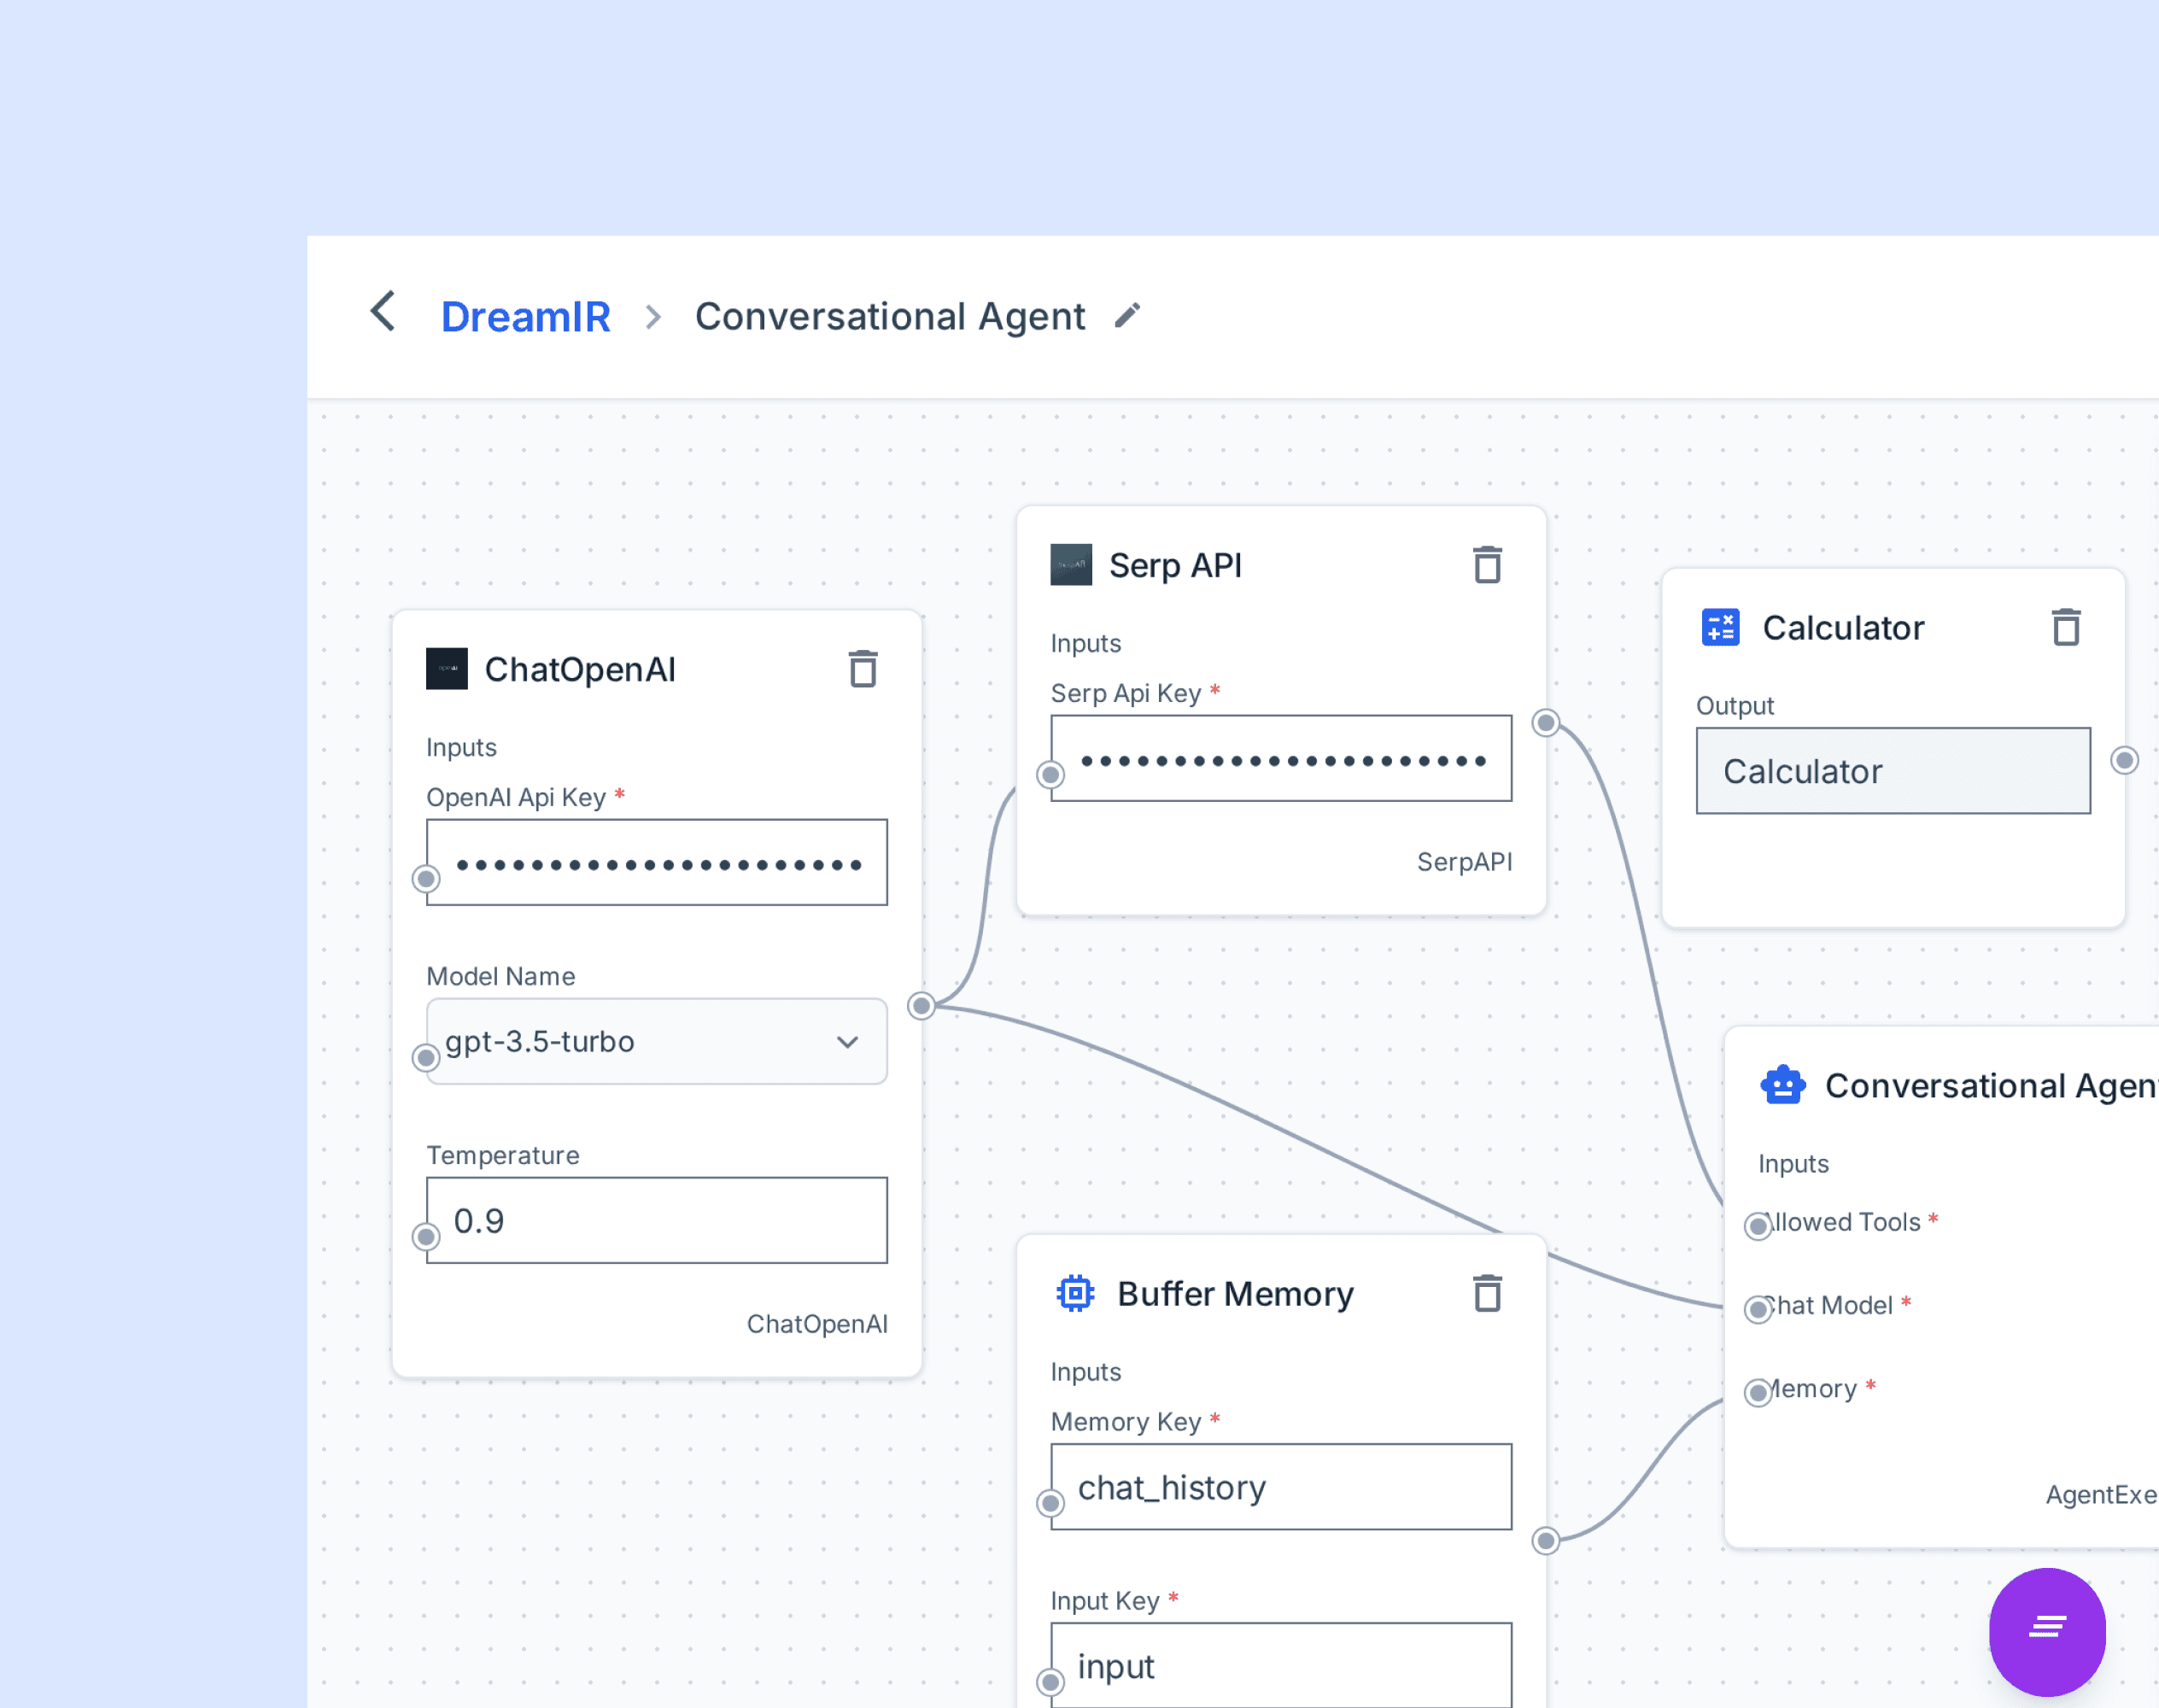The width and height of the screenshot is (2159, 1708).
Task: Click the ChatOpenAI node logo icon
Action: point(447,669)
